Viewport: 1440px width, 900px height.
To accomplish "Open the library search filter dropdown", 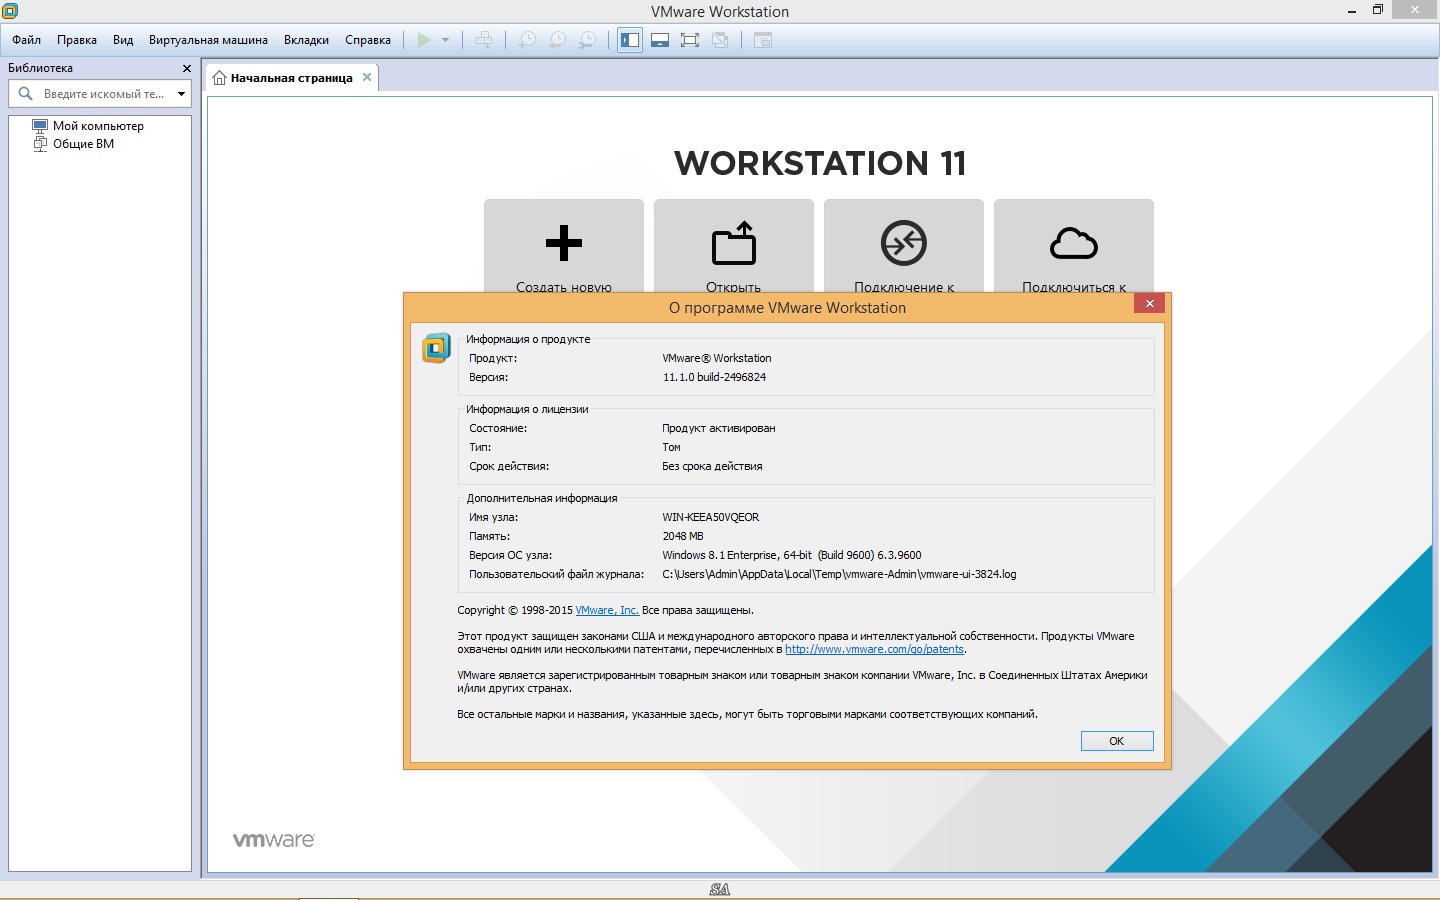I will [x=181, y=94].
